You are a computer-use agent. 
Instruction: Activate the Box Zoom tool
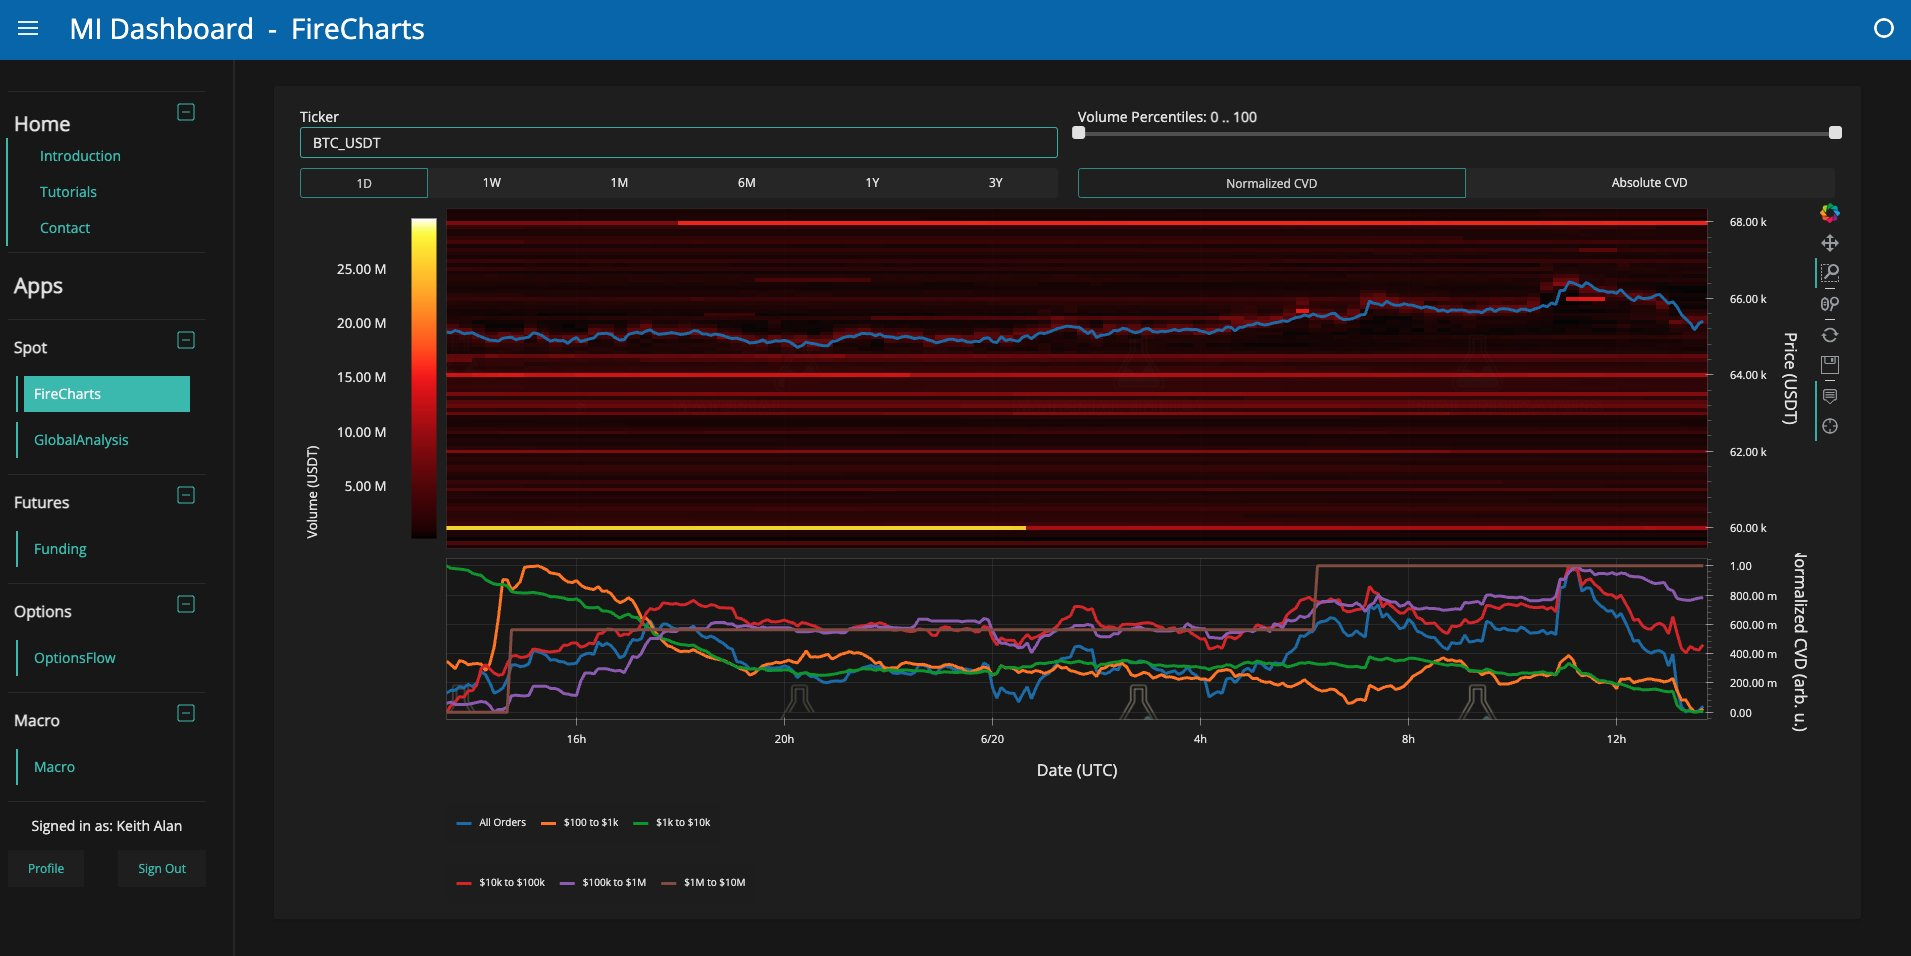[x=1830, y=273]
